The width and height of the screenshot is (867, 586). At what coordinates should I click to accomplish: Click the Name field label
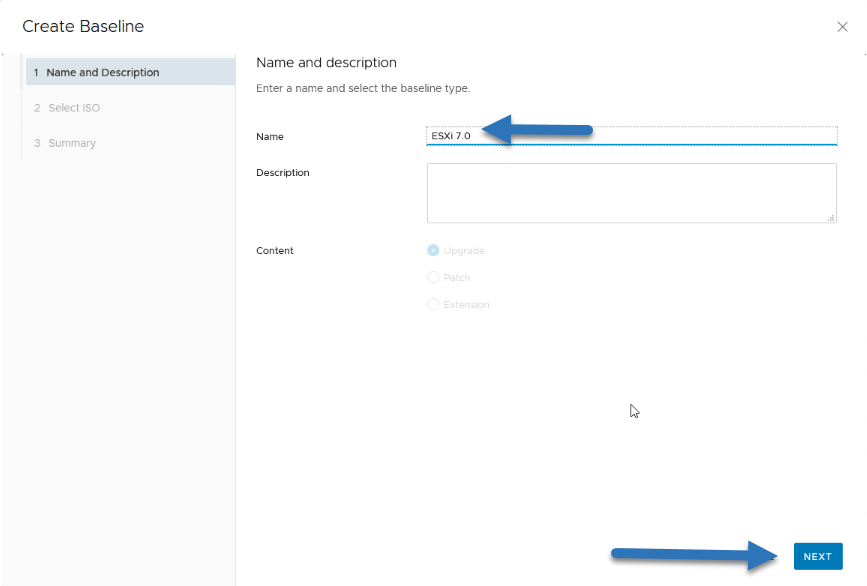click(270, 137)
